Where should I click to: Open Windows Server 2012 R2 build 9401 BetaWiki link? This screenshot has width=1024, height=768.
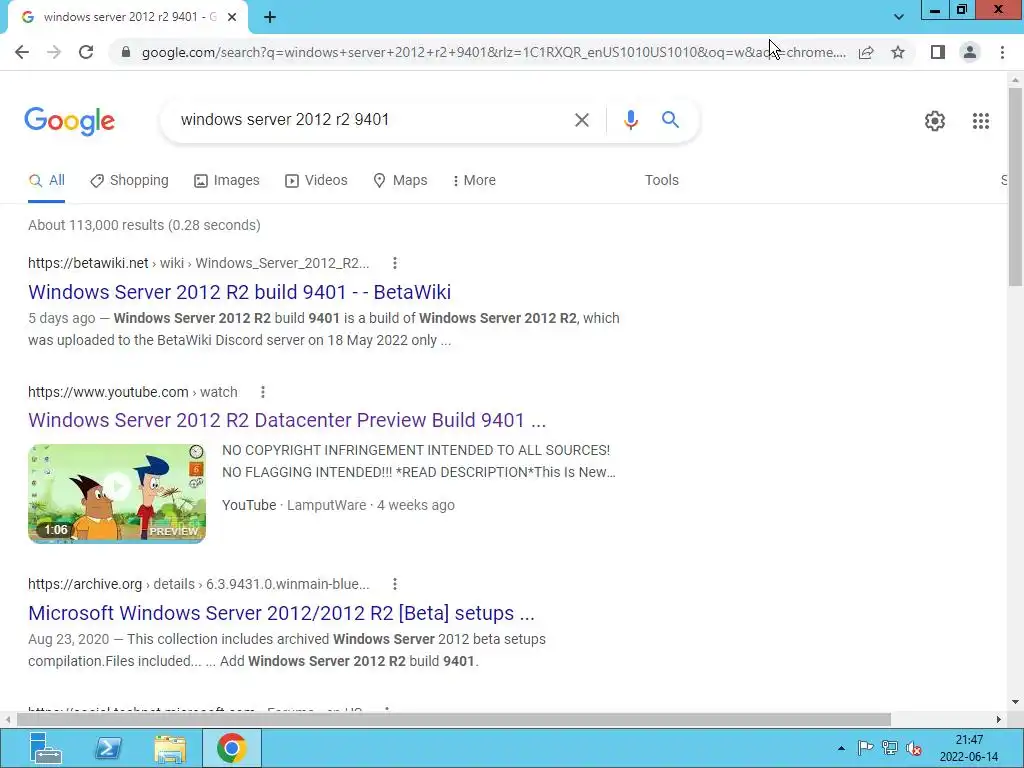coord(239,292)
